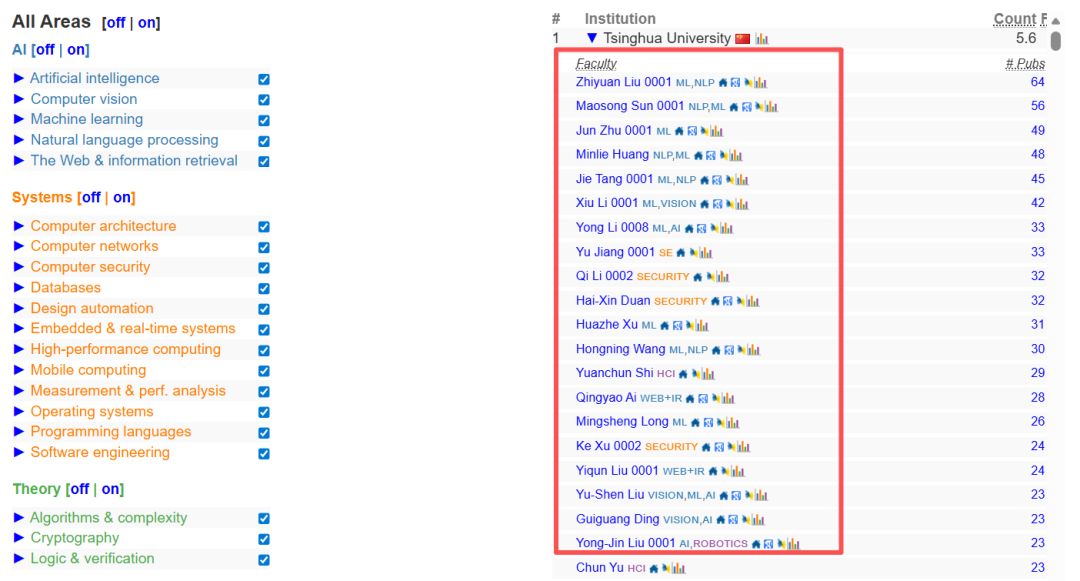
Task: Collapse the Tsinghua University faculty list
Action: coord(592,38)
